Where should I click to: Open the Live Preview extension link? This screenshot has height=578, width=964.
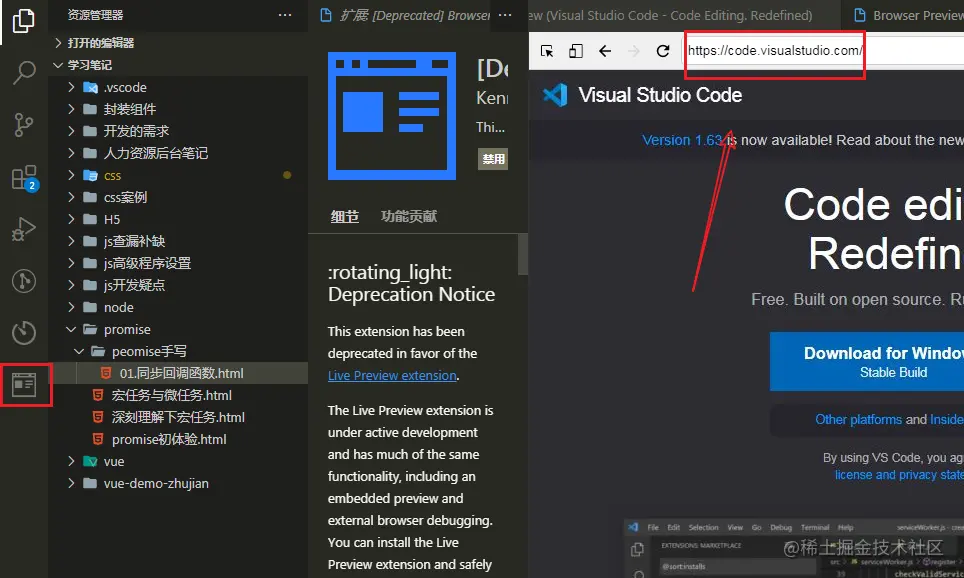391,375
